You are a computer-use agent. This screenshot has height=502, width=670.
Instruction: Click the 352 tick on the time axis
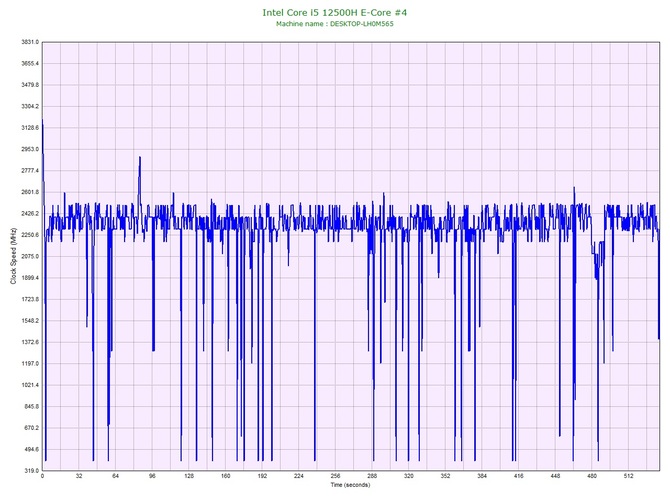445,476
